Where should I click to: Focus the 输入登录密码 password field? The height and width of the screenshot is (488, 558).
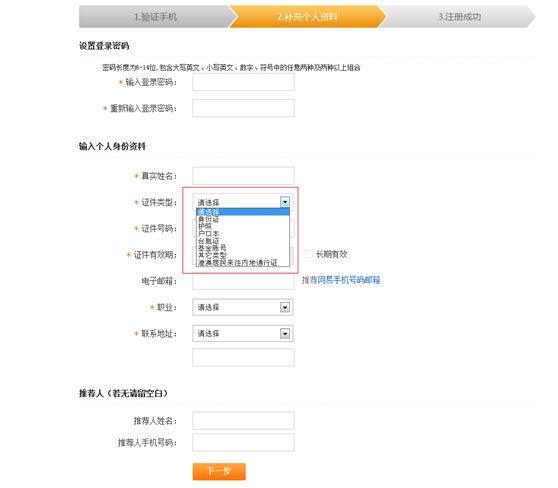243,82
